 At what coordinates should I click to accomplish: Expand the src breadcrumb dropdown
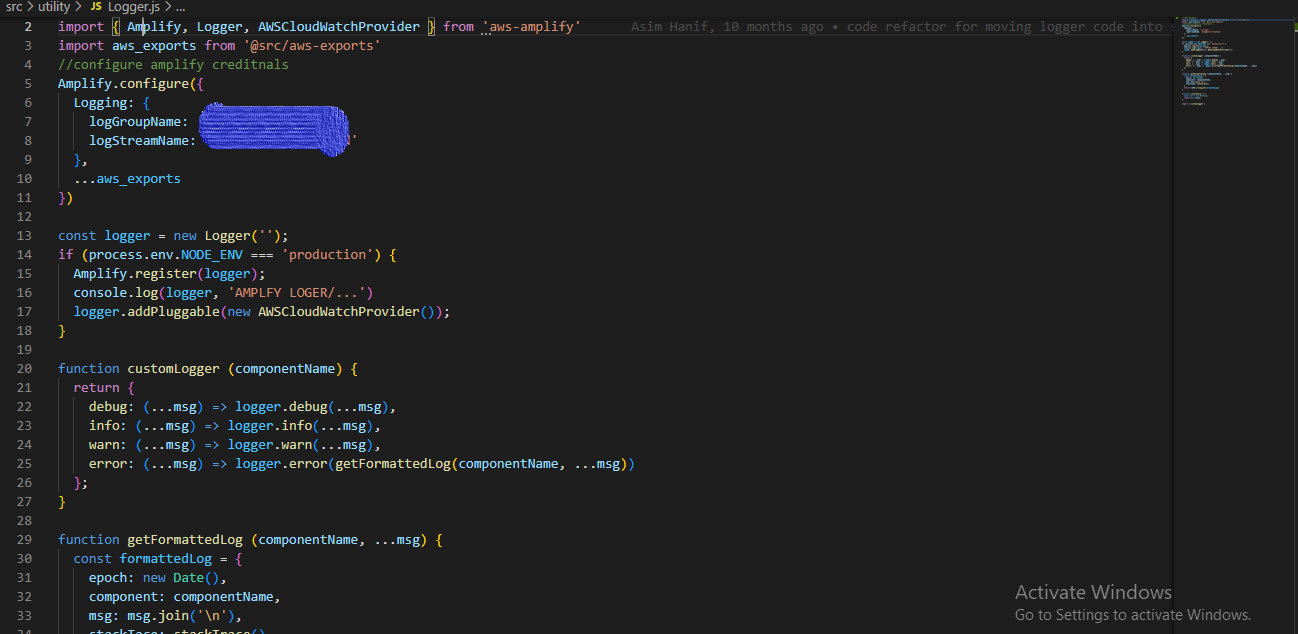13,6
